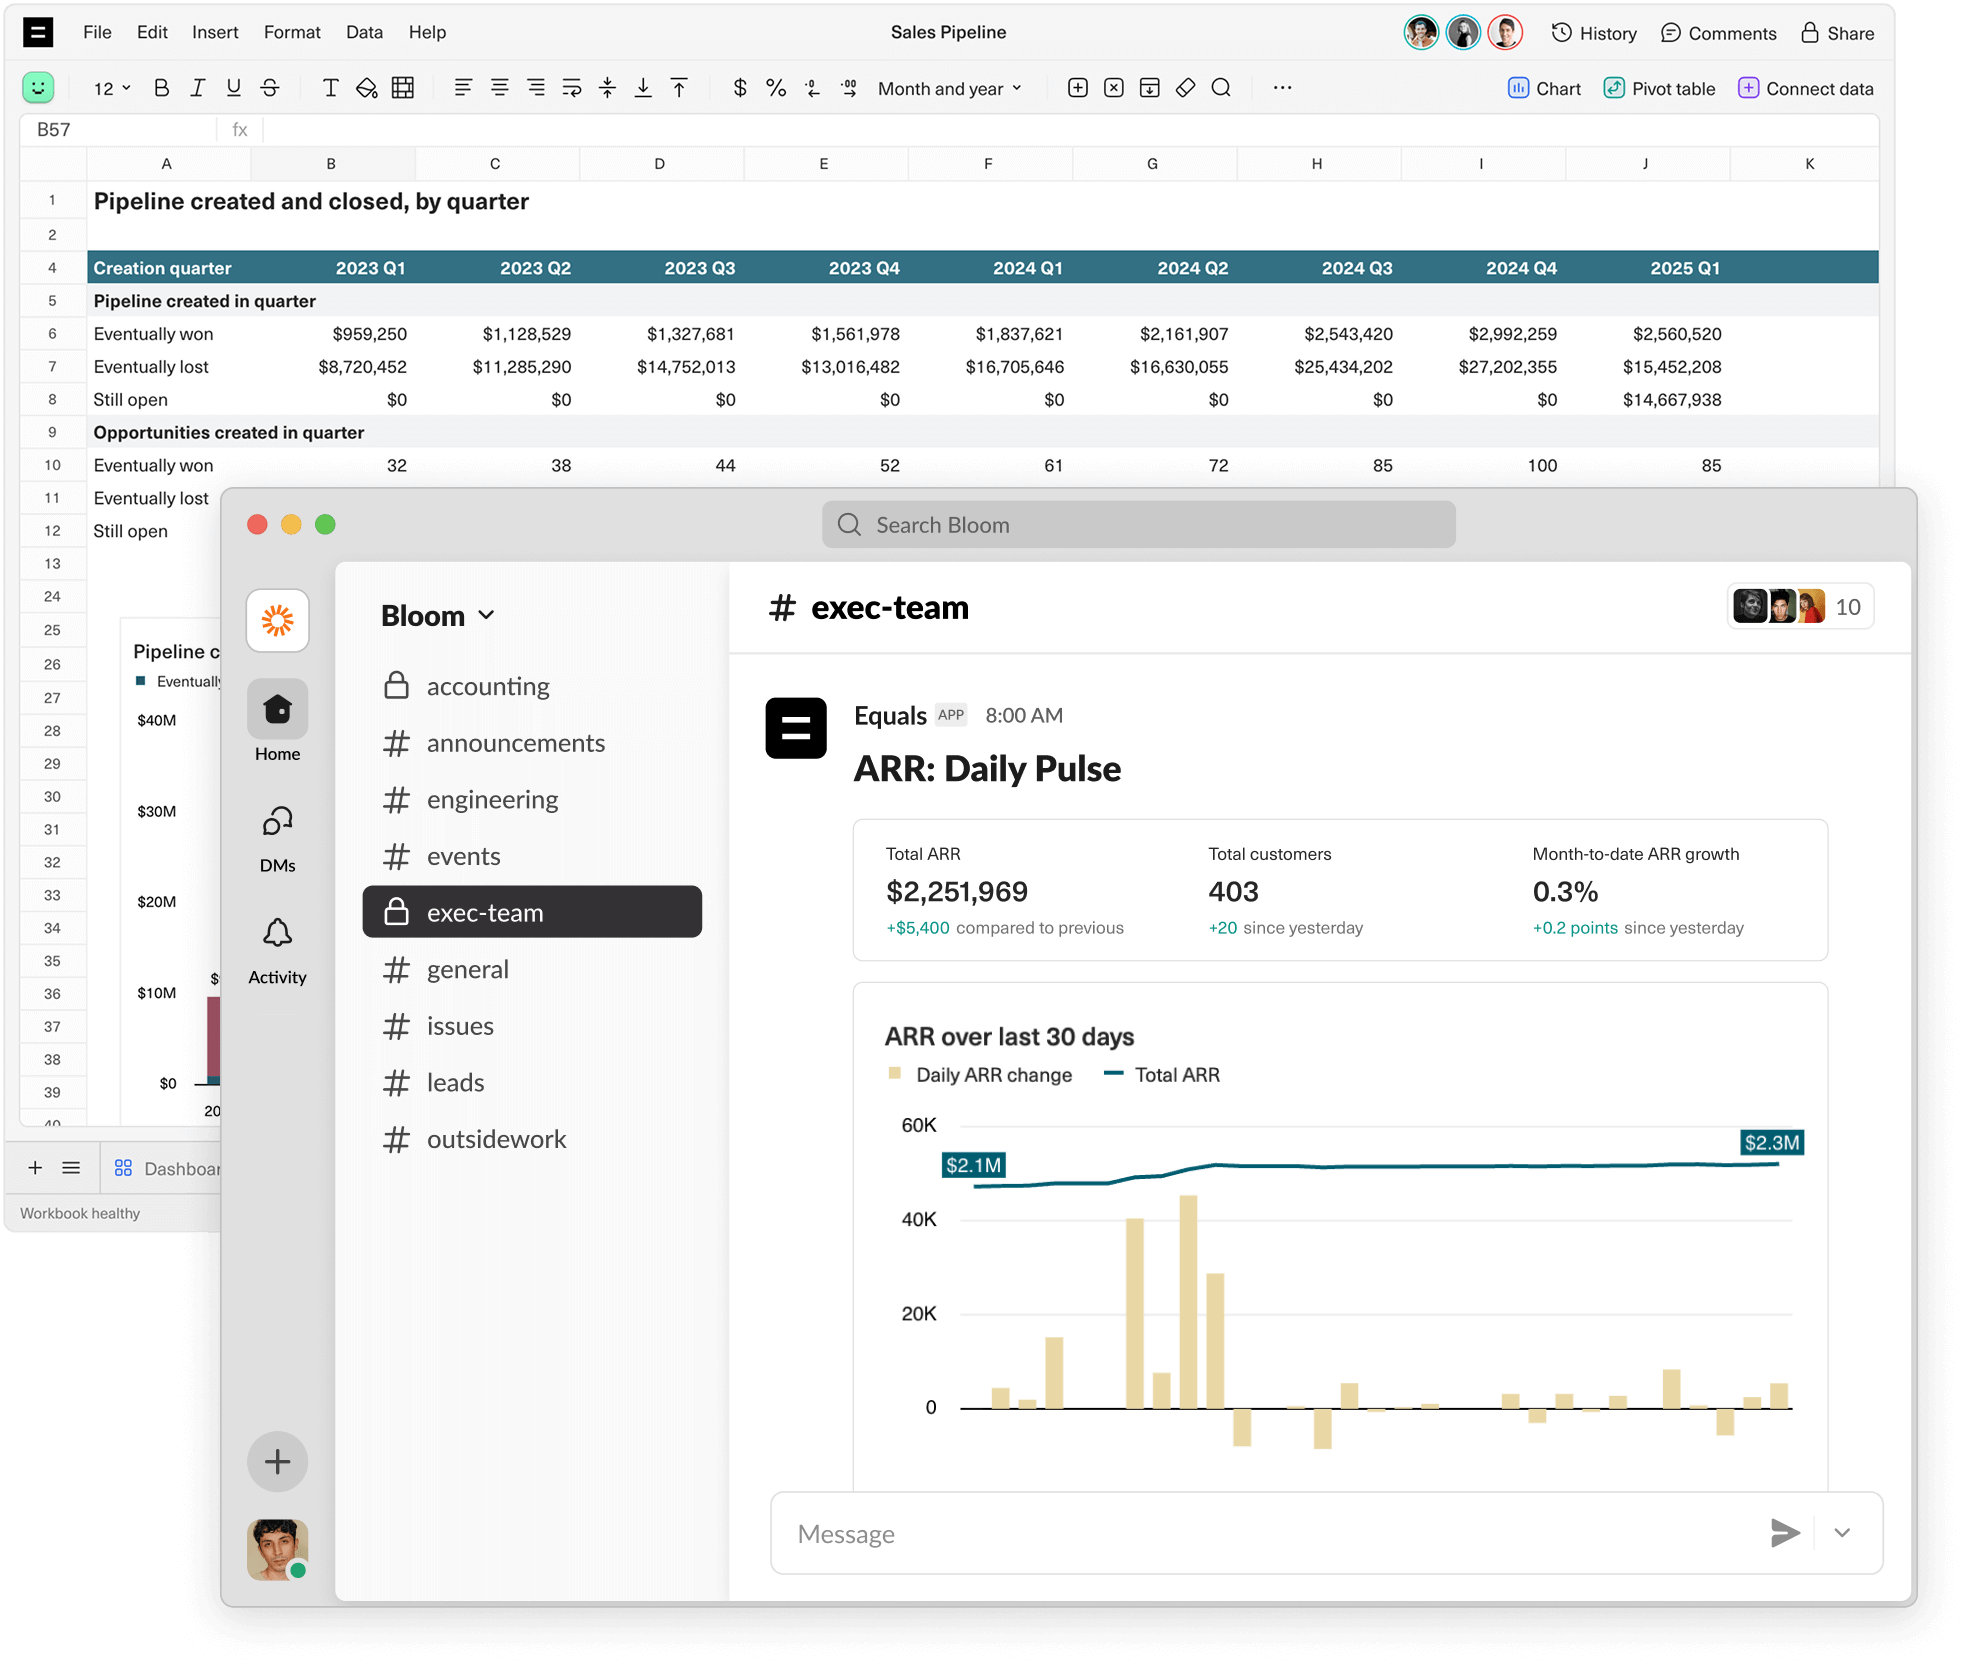The image size is (1982, 1678).
Task: Open version History
Action: click(x=1593, y=32)
